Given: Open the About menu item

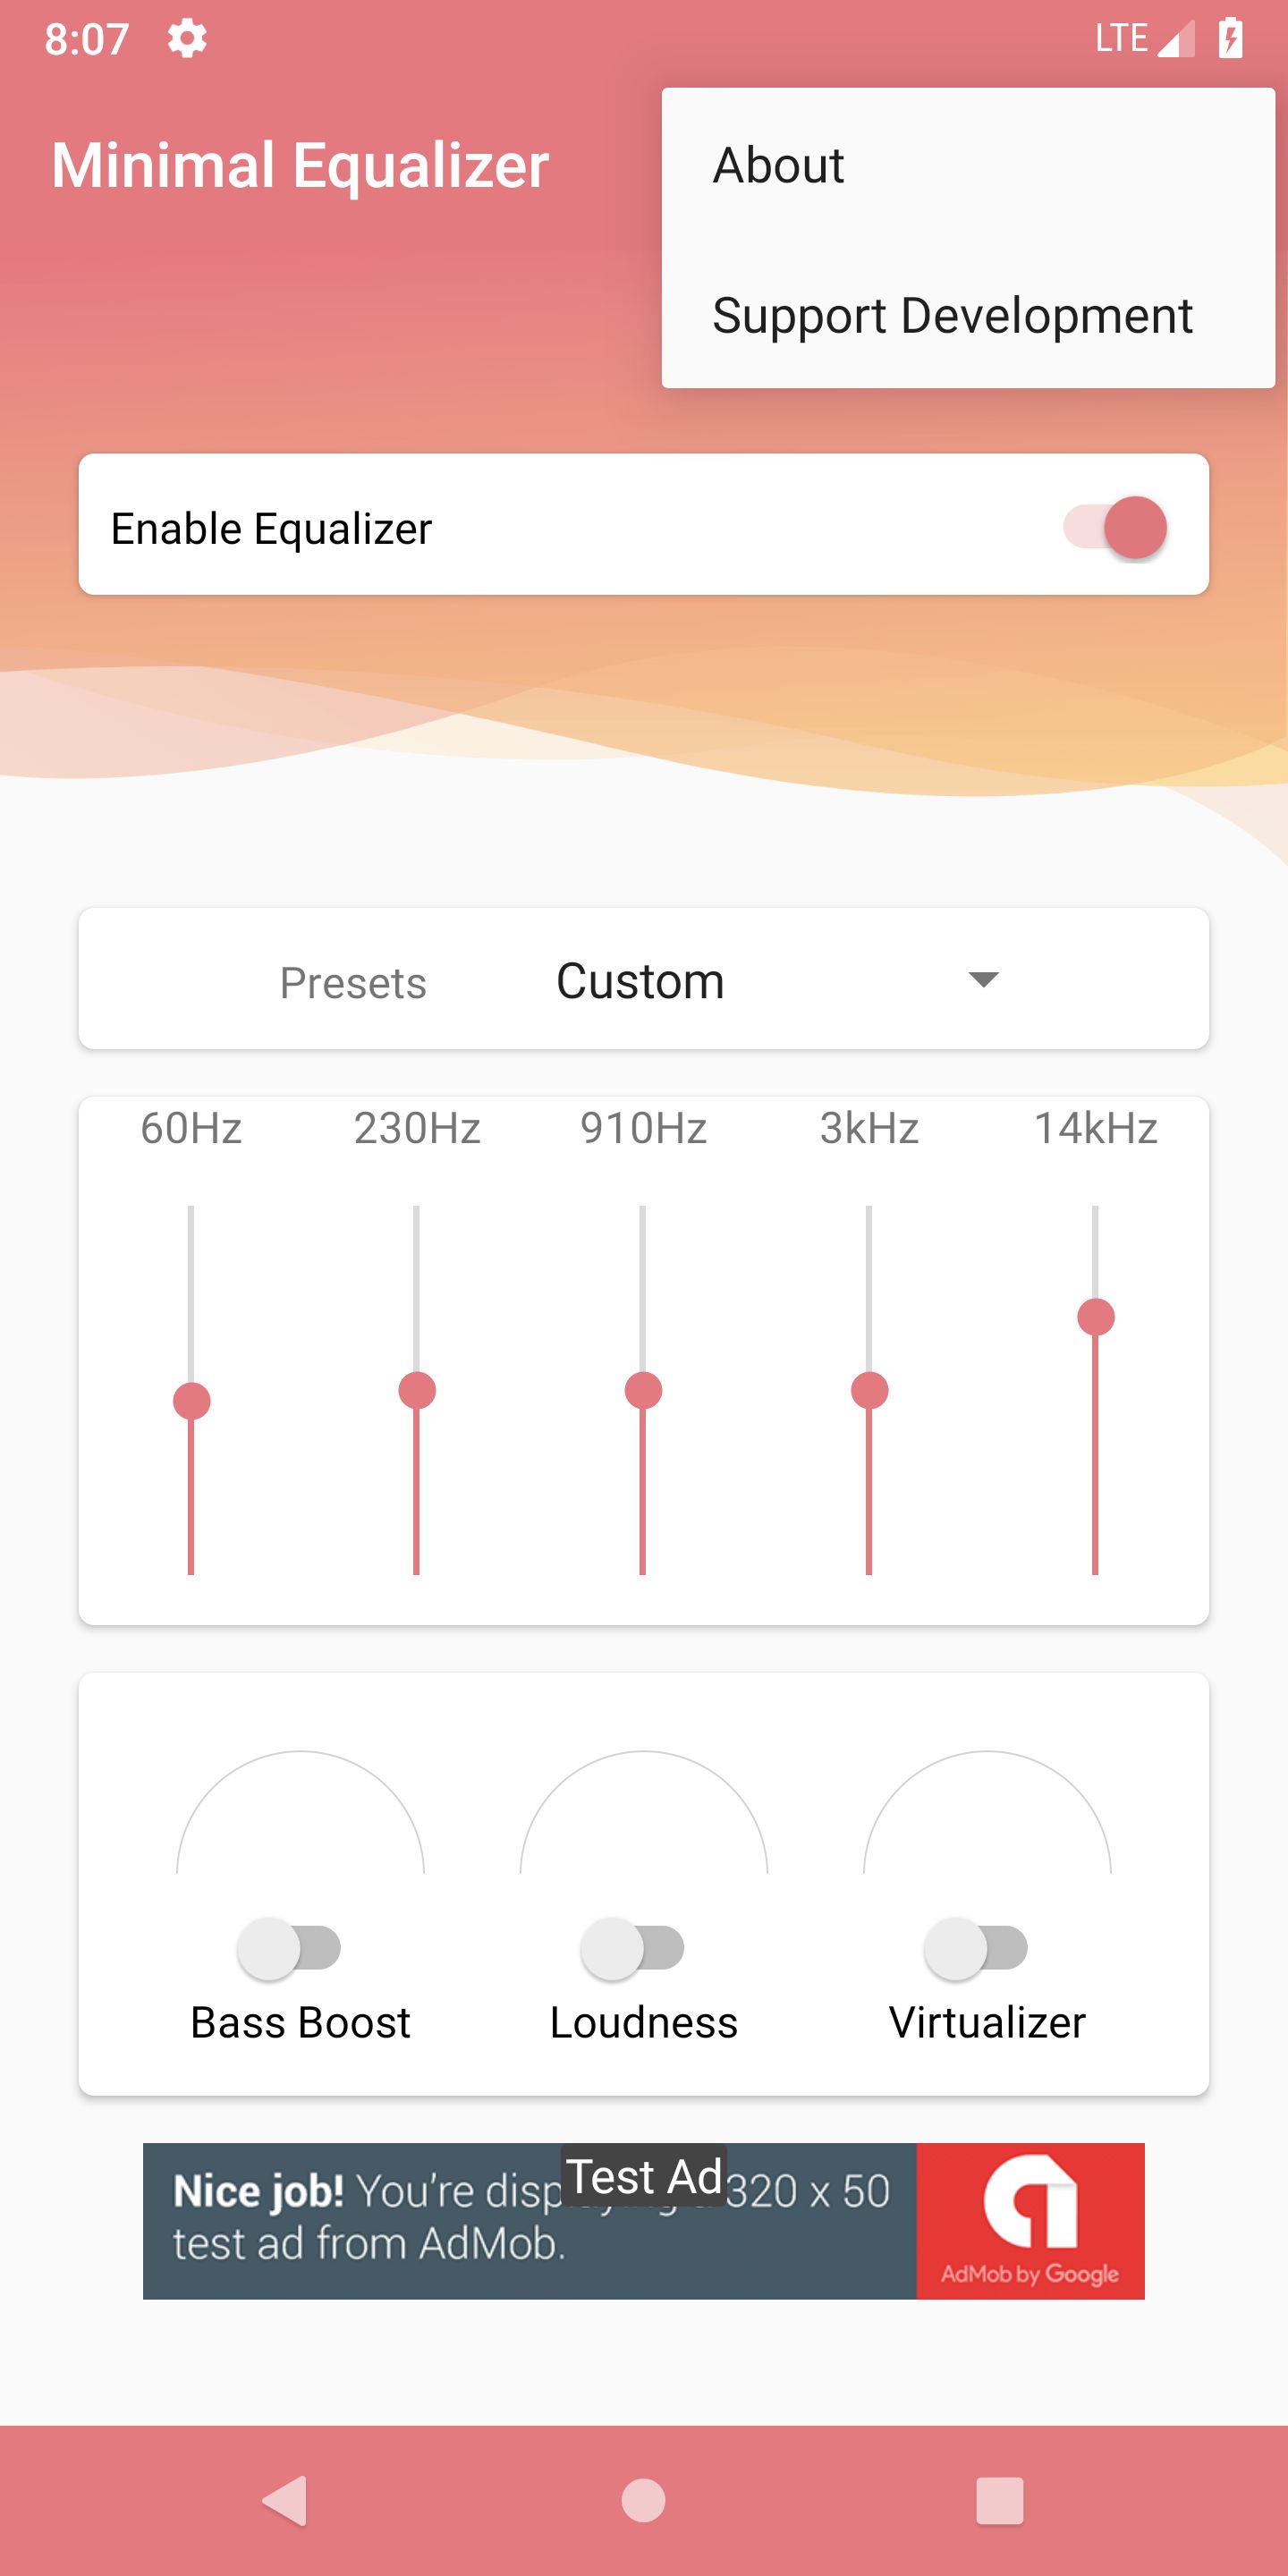Looking at the screenshot, I should [x=778, y=165].
